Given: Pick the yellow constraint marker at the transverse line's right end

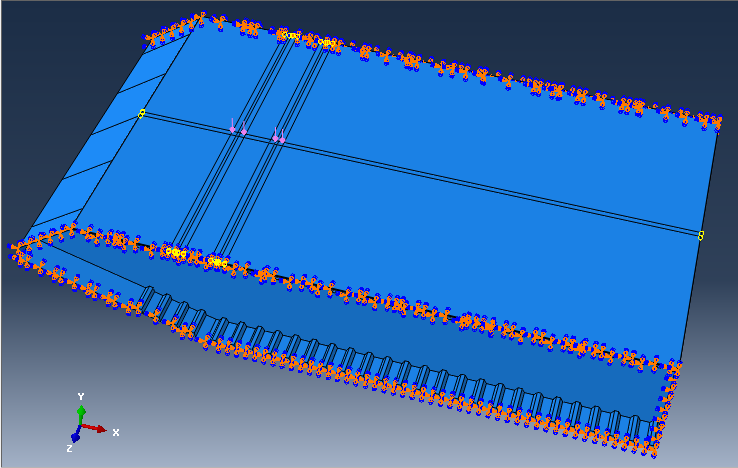Looking at the screenshot, I should point(701,235).
